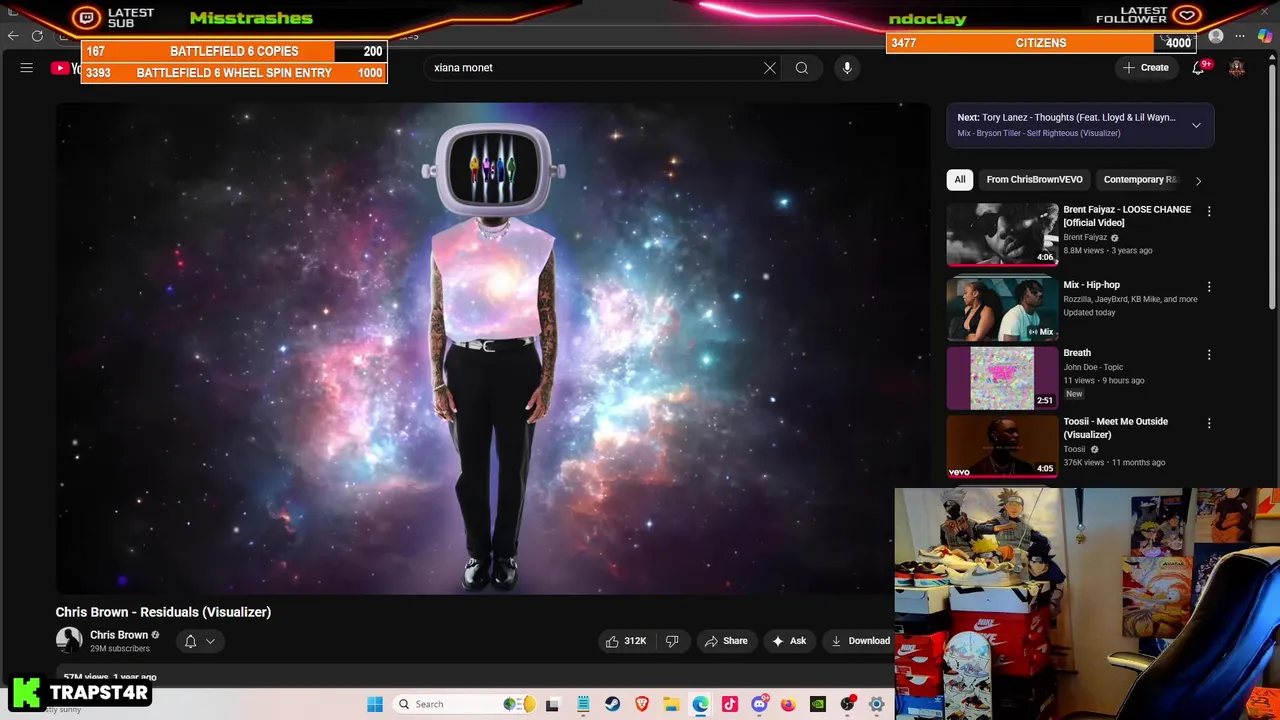
Task: Click the magnifier search button
Action: pos(802,68)
